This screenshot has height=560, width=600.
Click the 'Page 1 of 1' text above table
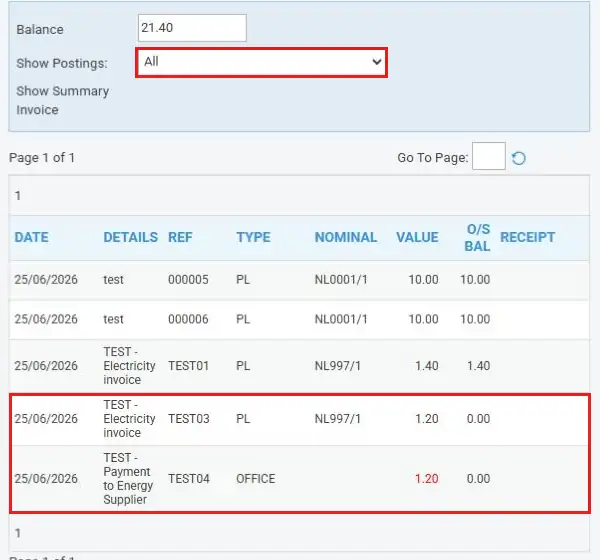click(42, 158)
